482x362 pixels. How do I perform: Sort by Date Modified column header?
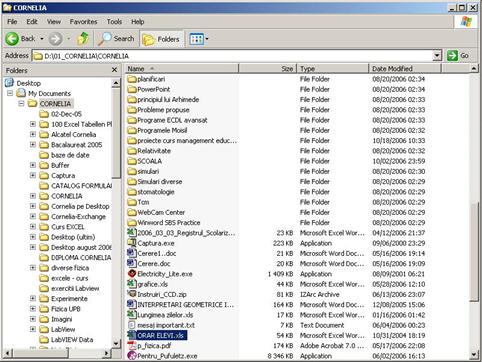[405, 69]
